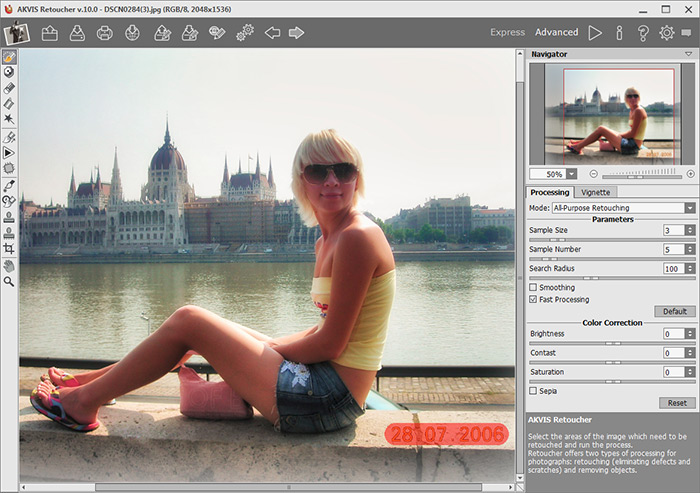This screenshot has height=493, width=700.
Task: Click the eye-and-pencil selection icon
Action: [217, 33]
